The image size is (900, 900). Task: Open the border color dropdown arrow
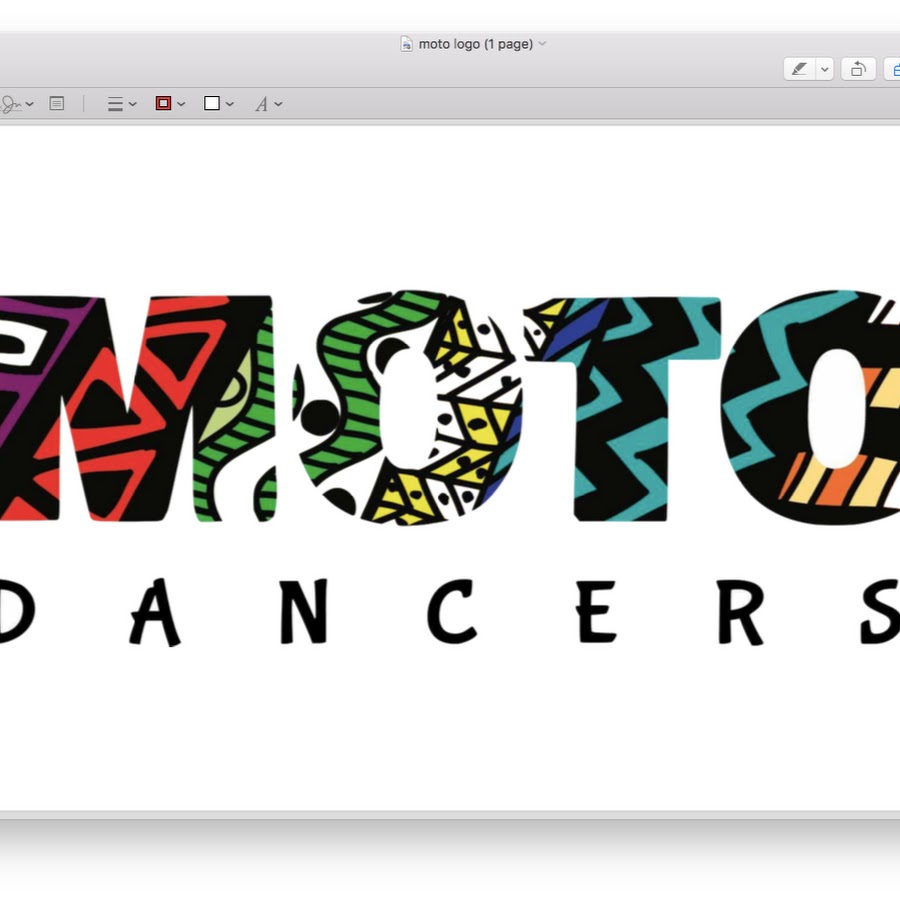click(181, 104)
